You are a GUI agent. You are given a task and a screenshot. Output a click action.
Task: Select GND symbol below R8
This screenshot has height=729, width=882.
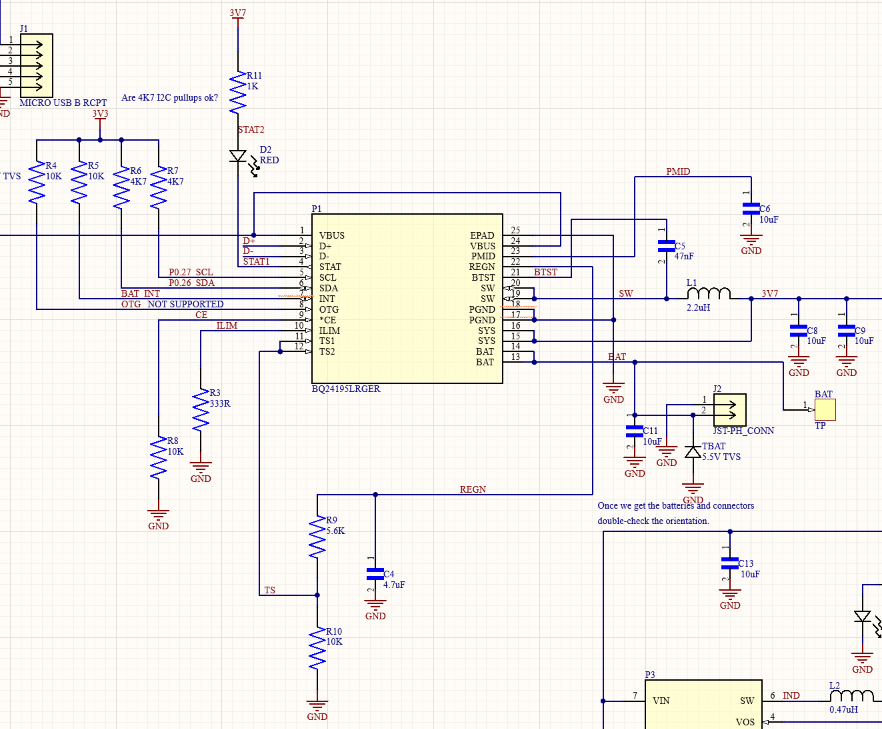[159, 518]
